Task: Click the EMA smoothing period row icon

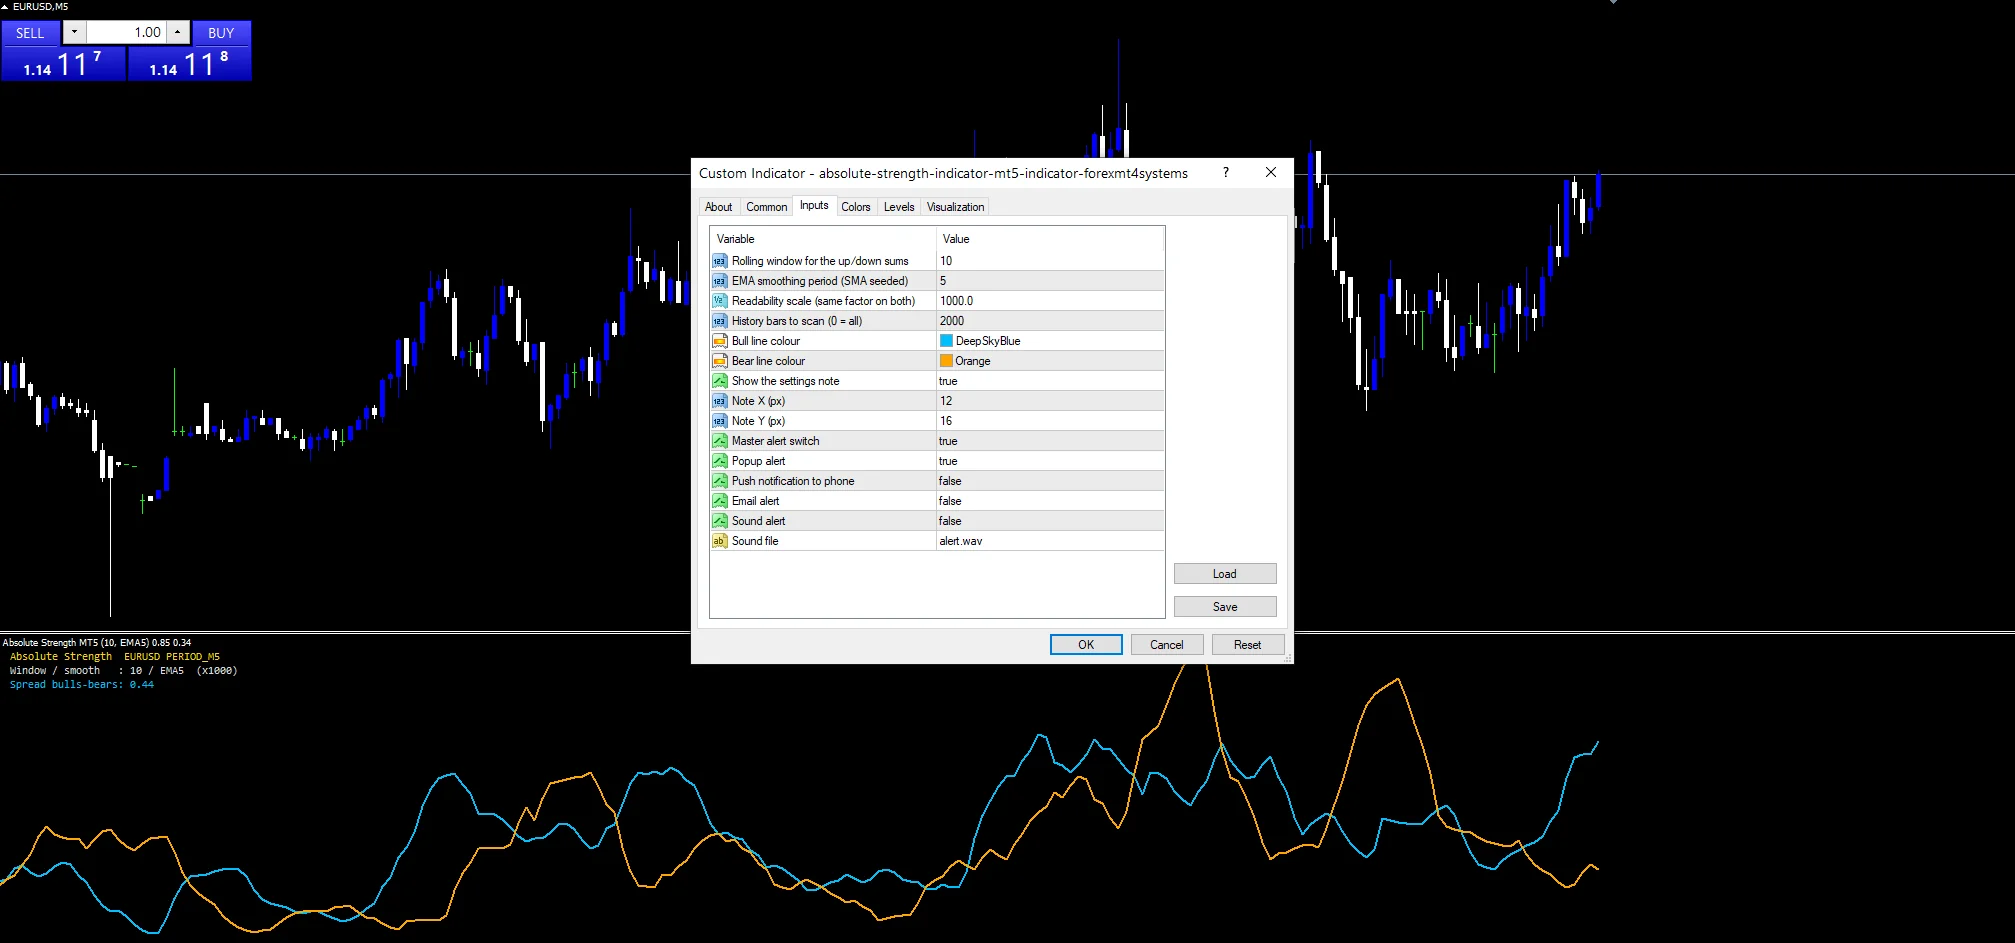Action: [719, 281]
